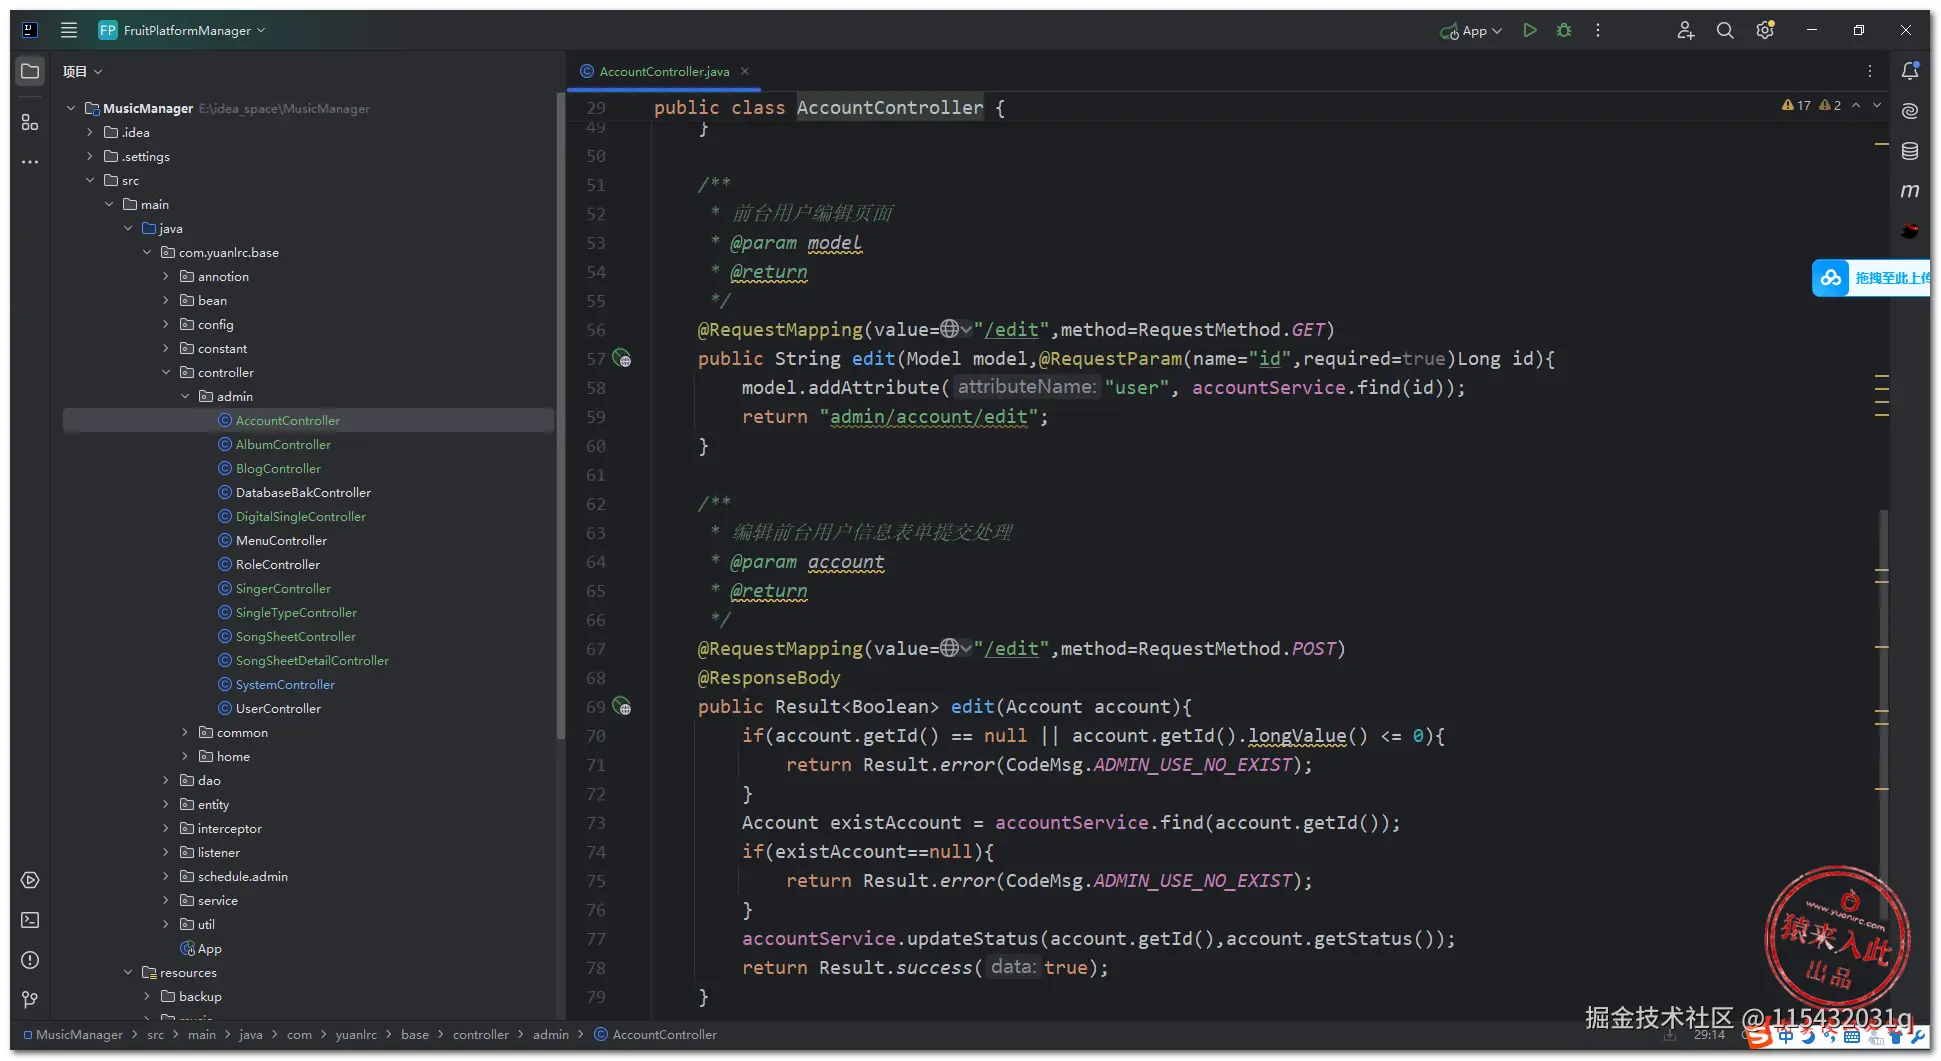Image resolution: width=1941 pixels, height=1061 pixels.
Task: Open more run actions menu
Action: (x=1598, y=30)
